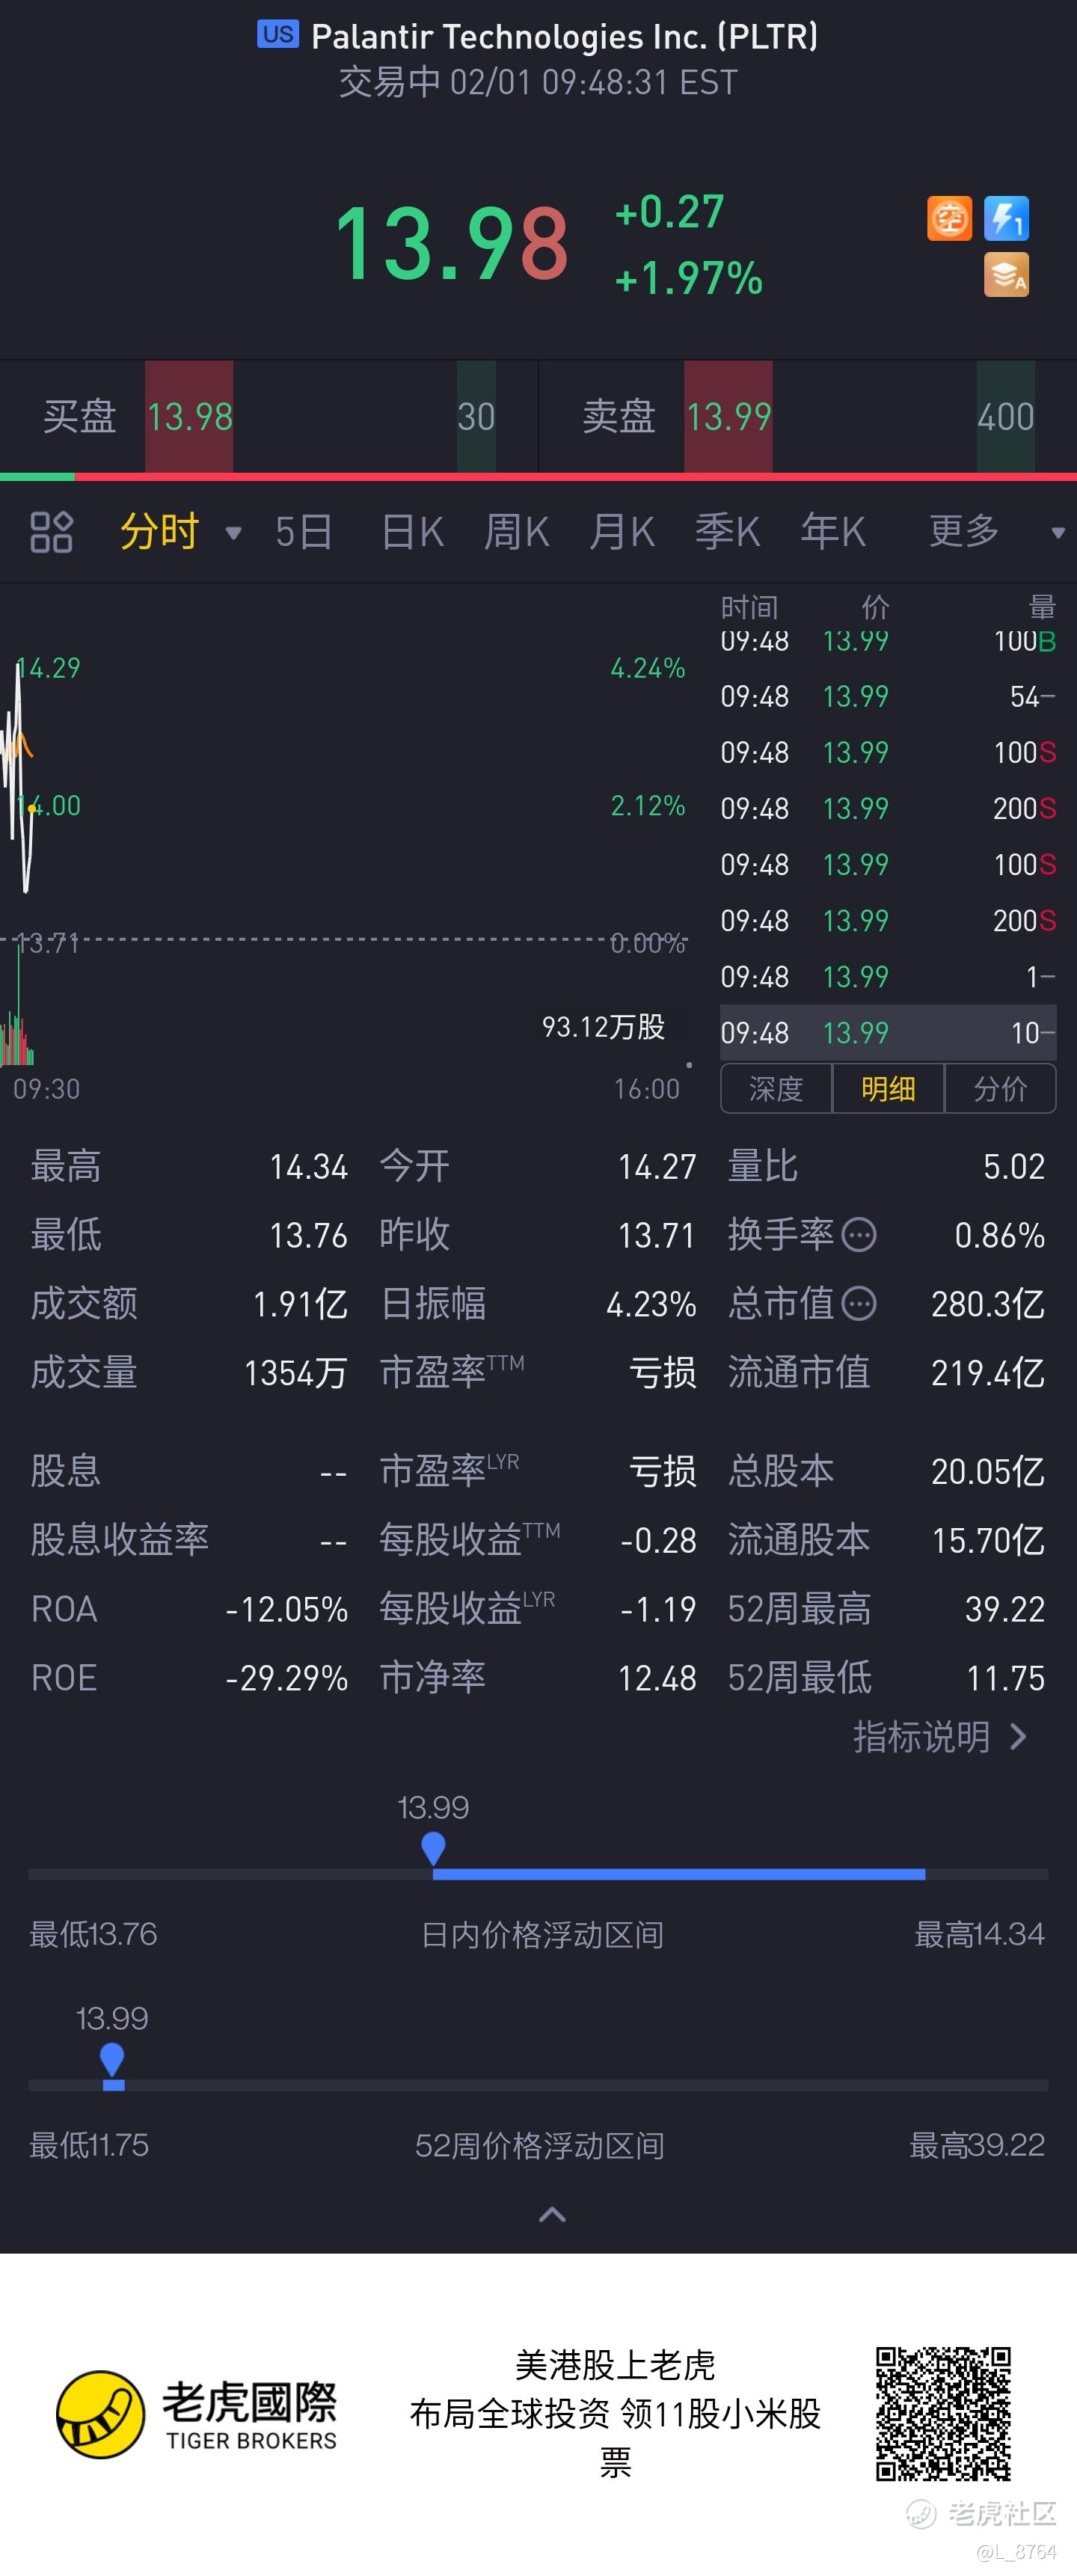Tap the highlighted 09:48 trade row with volume 10
1077x2576 pixels.
point(888,1033)
